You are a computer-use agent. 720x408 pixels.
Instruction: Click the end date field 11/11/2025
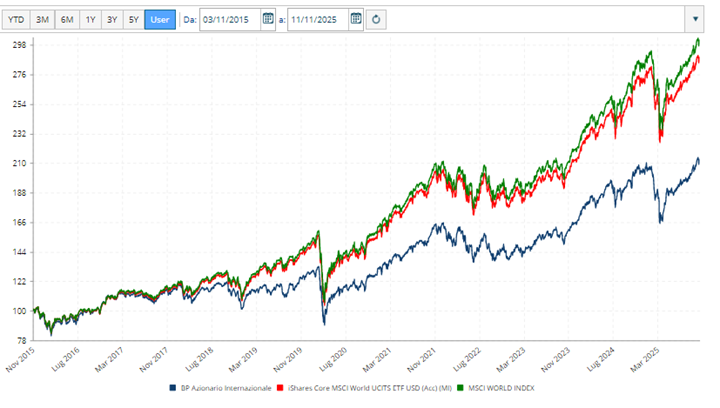(317, 19)
